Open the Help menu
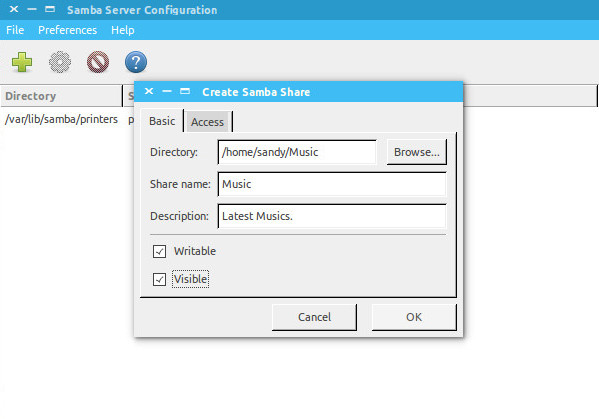599x419 pixels. tap(123, 30)
